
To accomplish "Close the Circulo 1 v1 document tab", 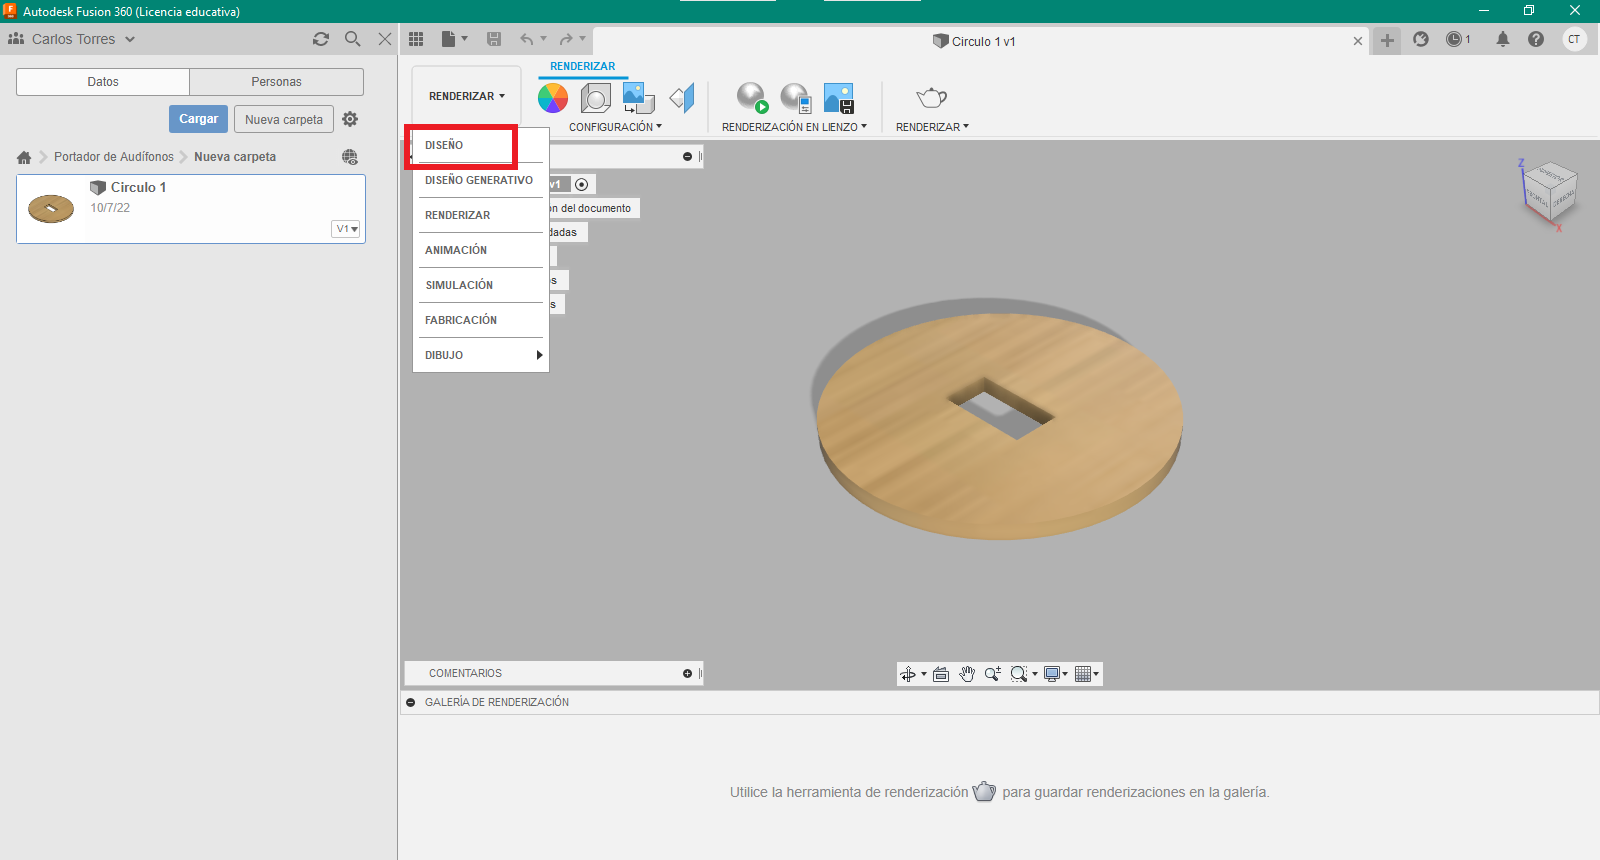I will click(x=1358, y=41).
